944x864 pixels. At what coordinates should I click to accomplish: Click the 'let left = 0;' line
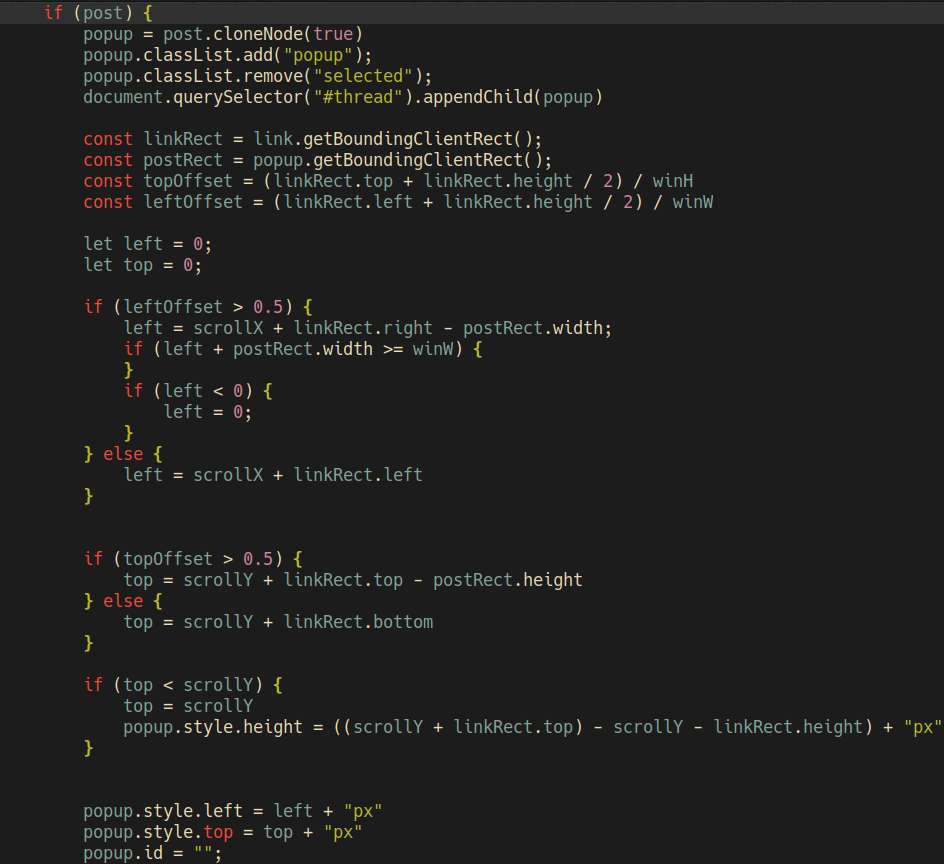148,244
